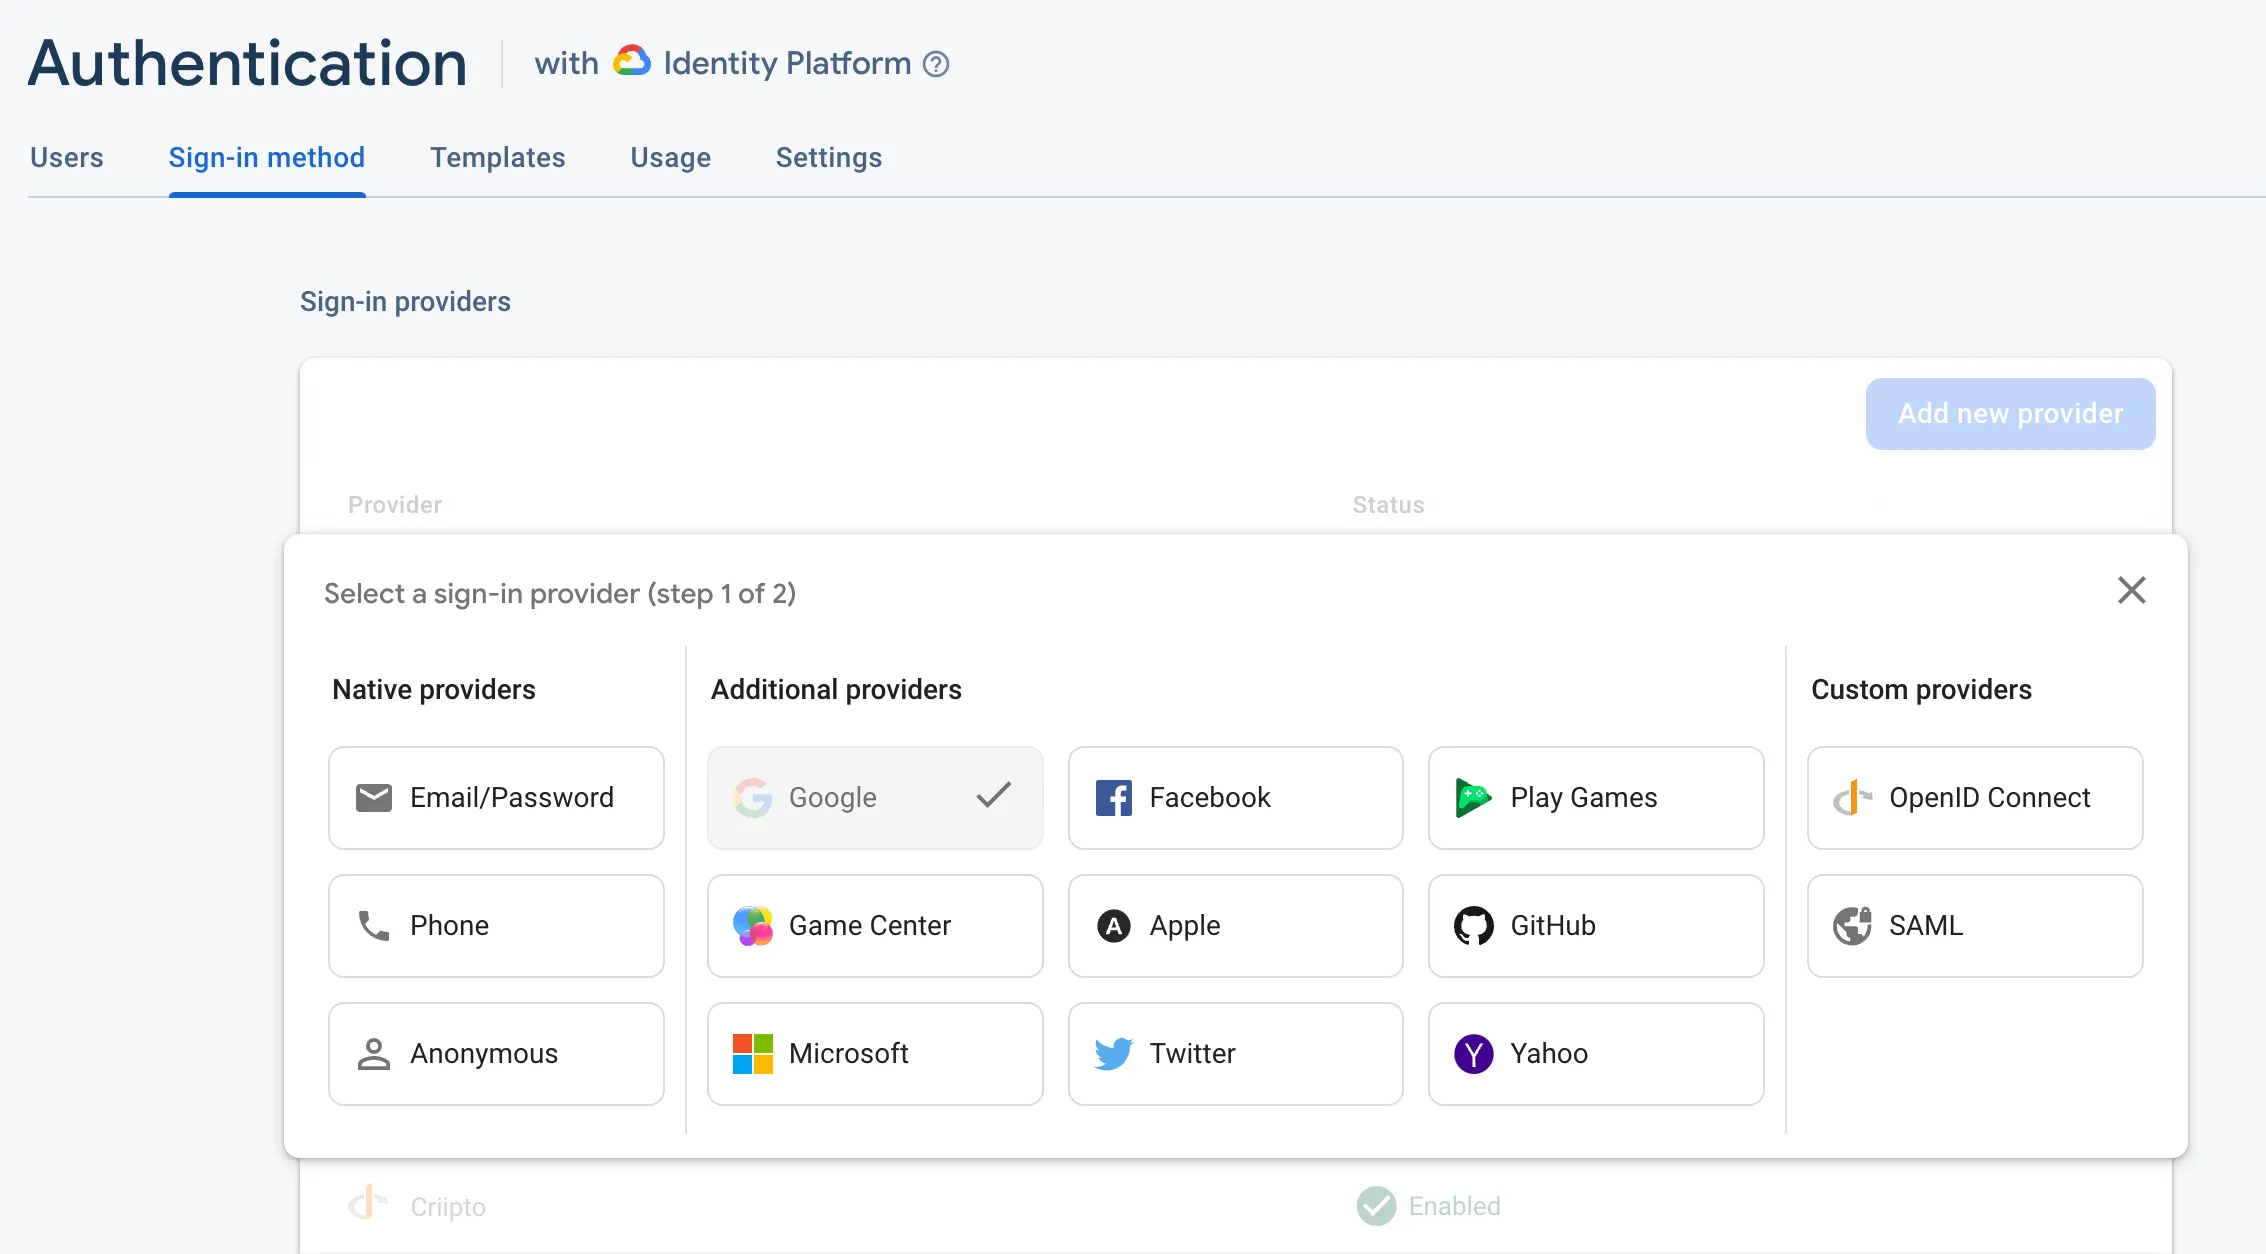Screen dimensions: 2266x1254
Task: Click the Enabled status text
Action: point(1455,1206)
